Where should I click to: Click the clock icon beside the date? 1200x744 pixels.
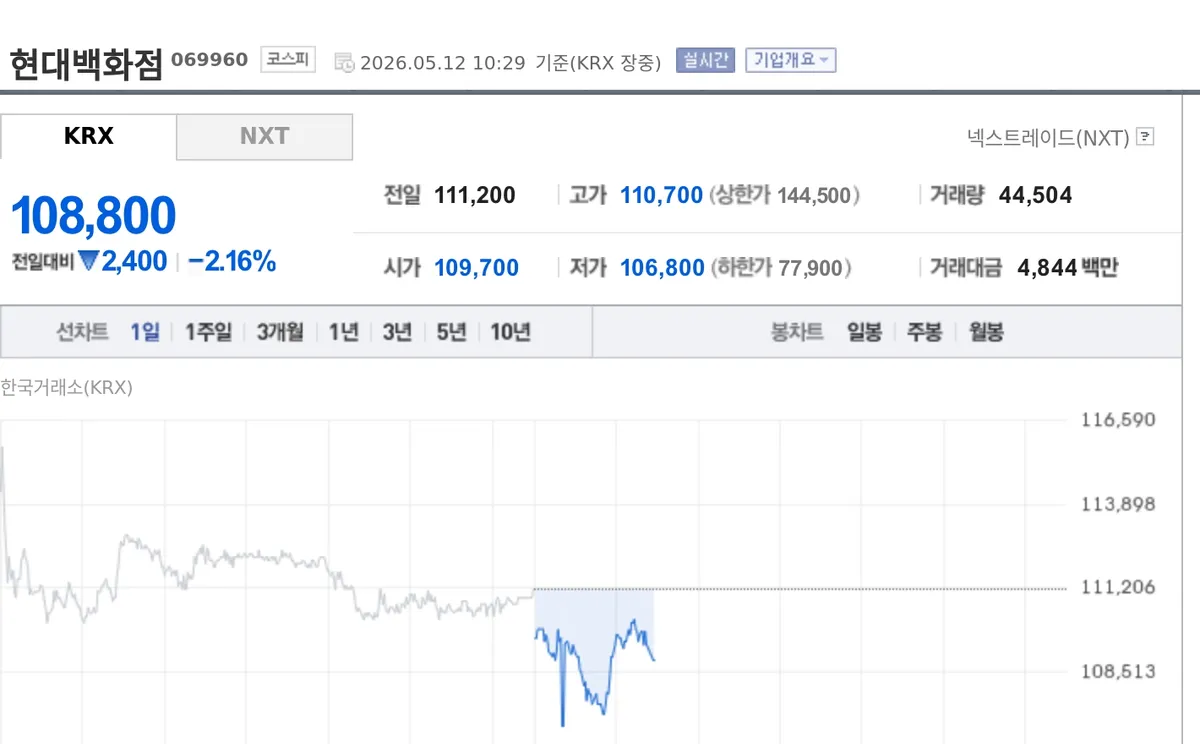(x=344, y=62)
